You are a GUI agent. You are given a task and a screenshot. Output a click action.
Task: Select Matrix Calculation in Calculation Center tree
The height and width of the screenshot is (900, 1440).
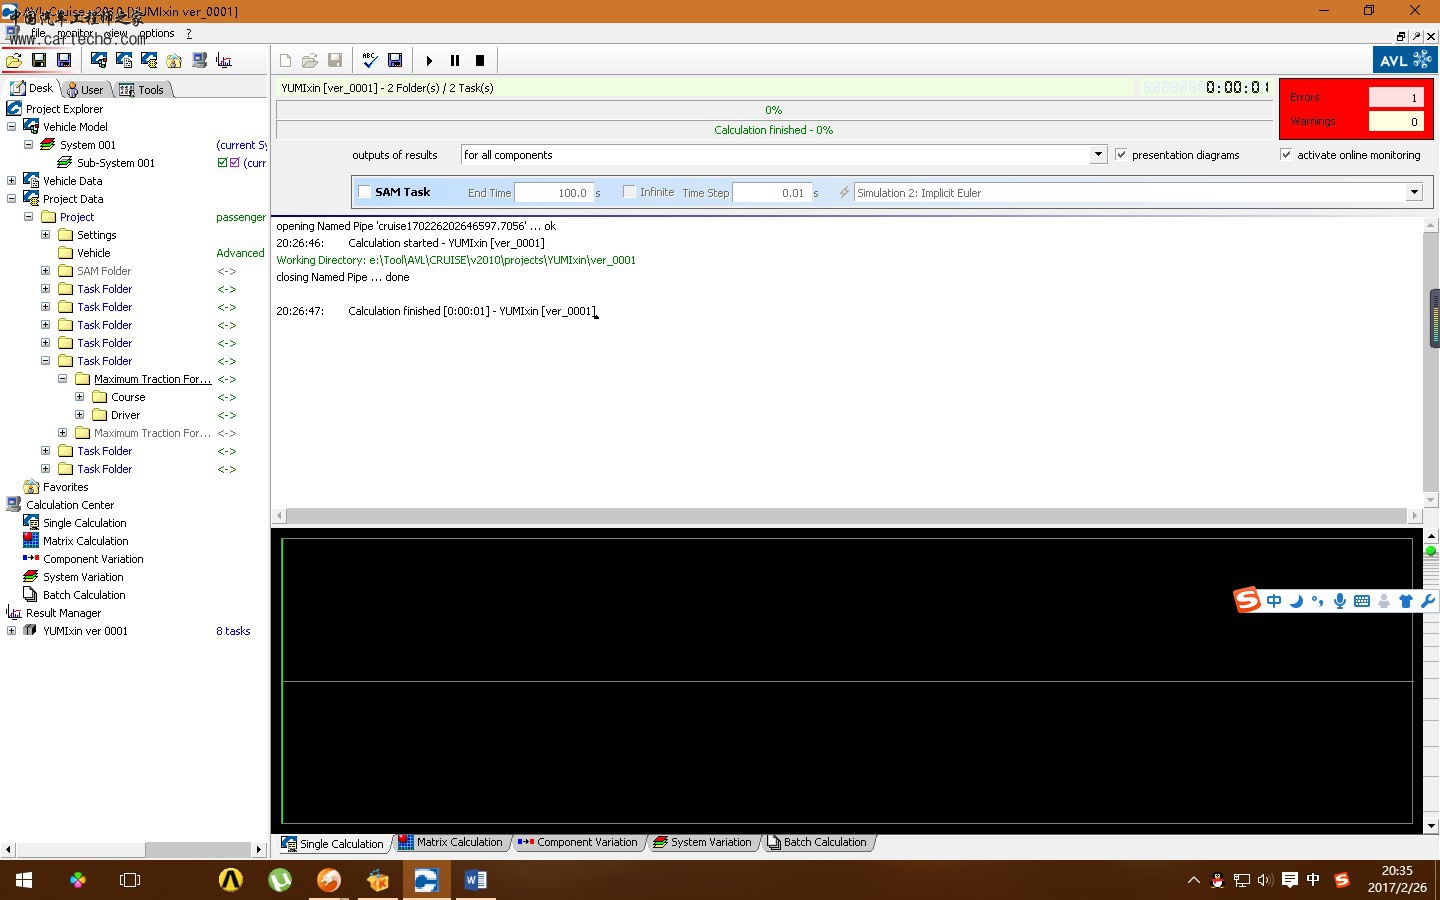tap(86, 541)
